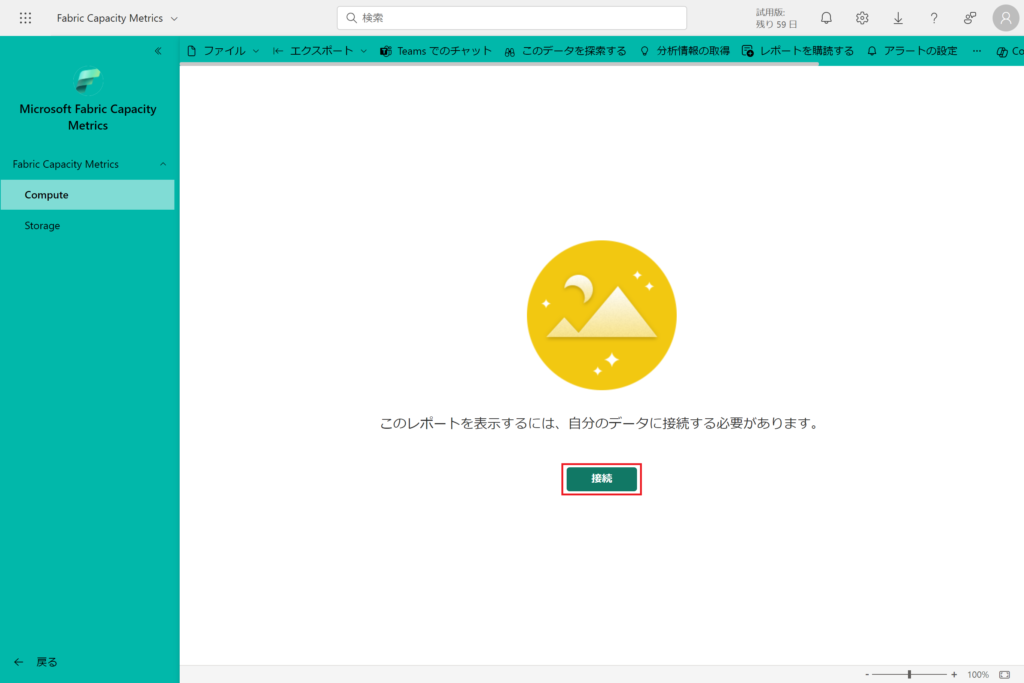1024x683 pixels.
Task: Click the fit to page icon
Action: 1004,675
